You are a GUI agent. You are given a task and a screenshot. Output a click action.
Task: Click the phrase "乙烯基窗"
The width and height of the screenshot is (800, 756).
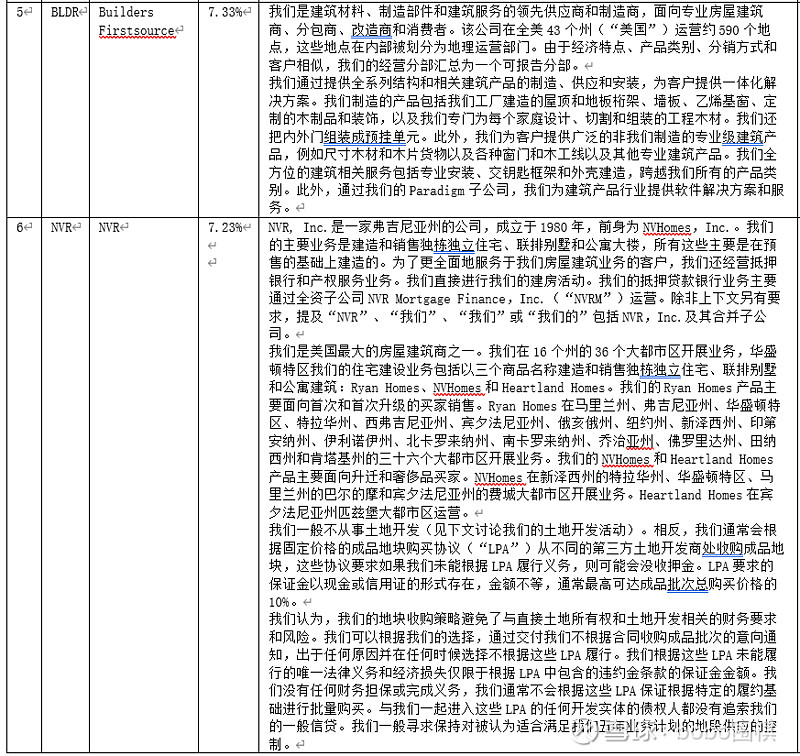(721, 102)
